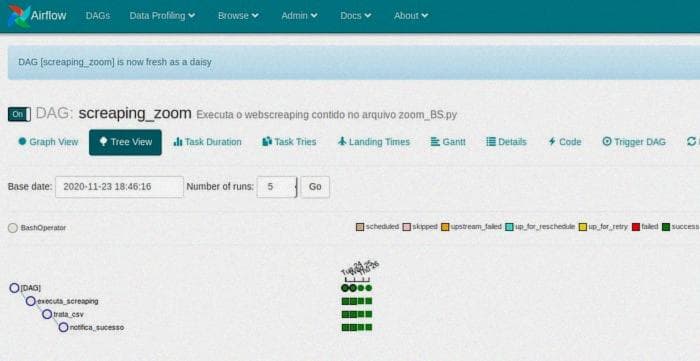Open Task Tries view
700x361 pixels.
[289, 142]
